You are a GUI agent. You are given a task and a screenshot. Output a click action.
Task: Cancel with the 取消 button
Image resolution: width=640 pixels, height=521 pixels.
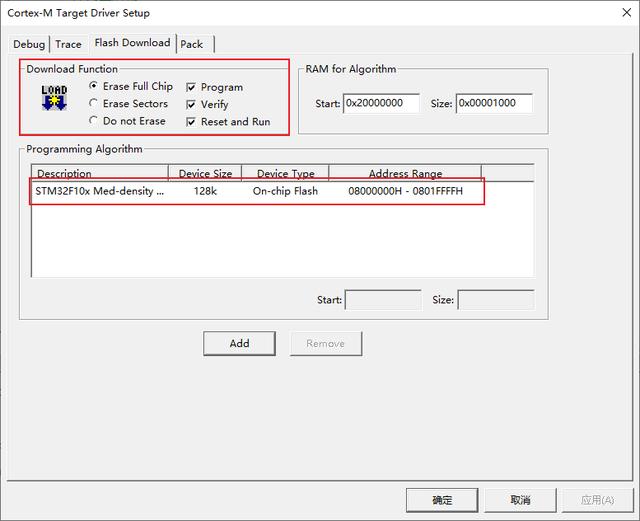520,500
